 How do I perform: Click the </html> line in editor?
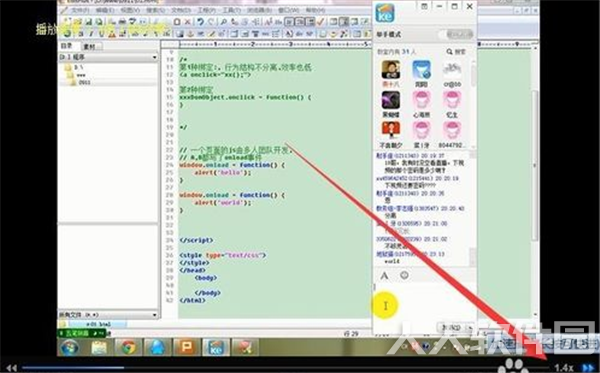click(x=192, y=300)
